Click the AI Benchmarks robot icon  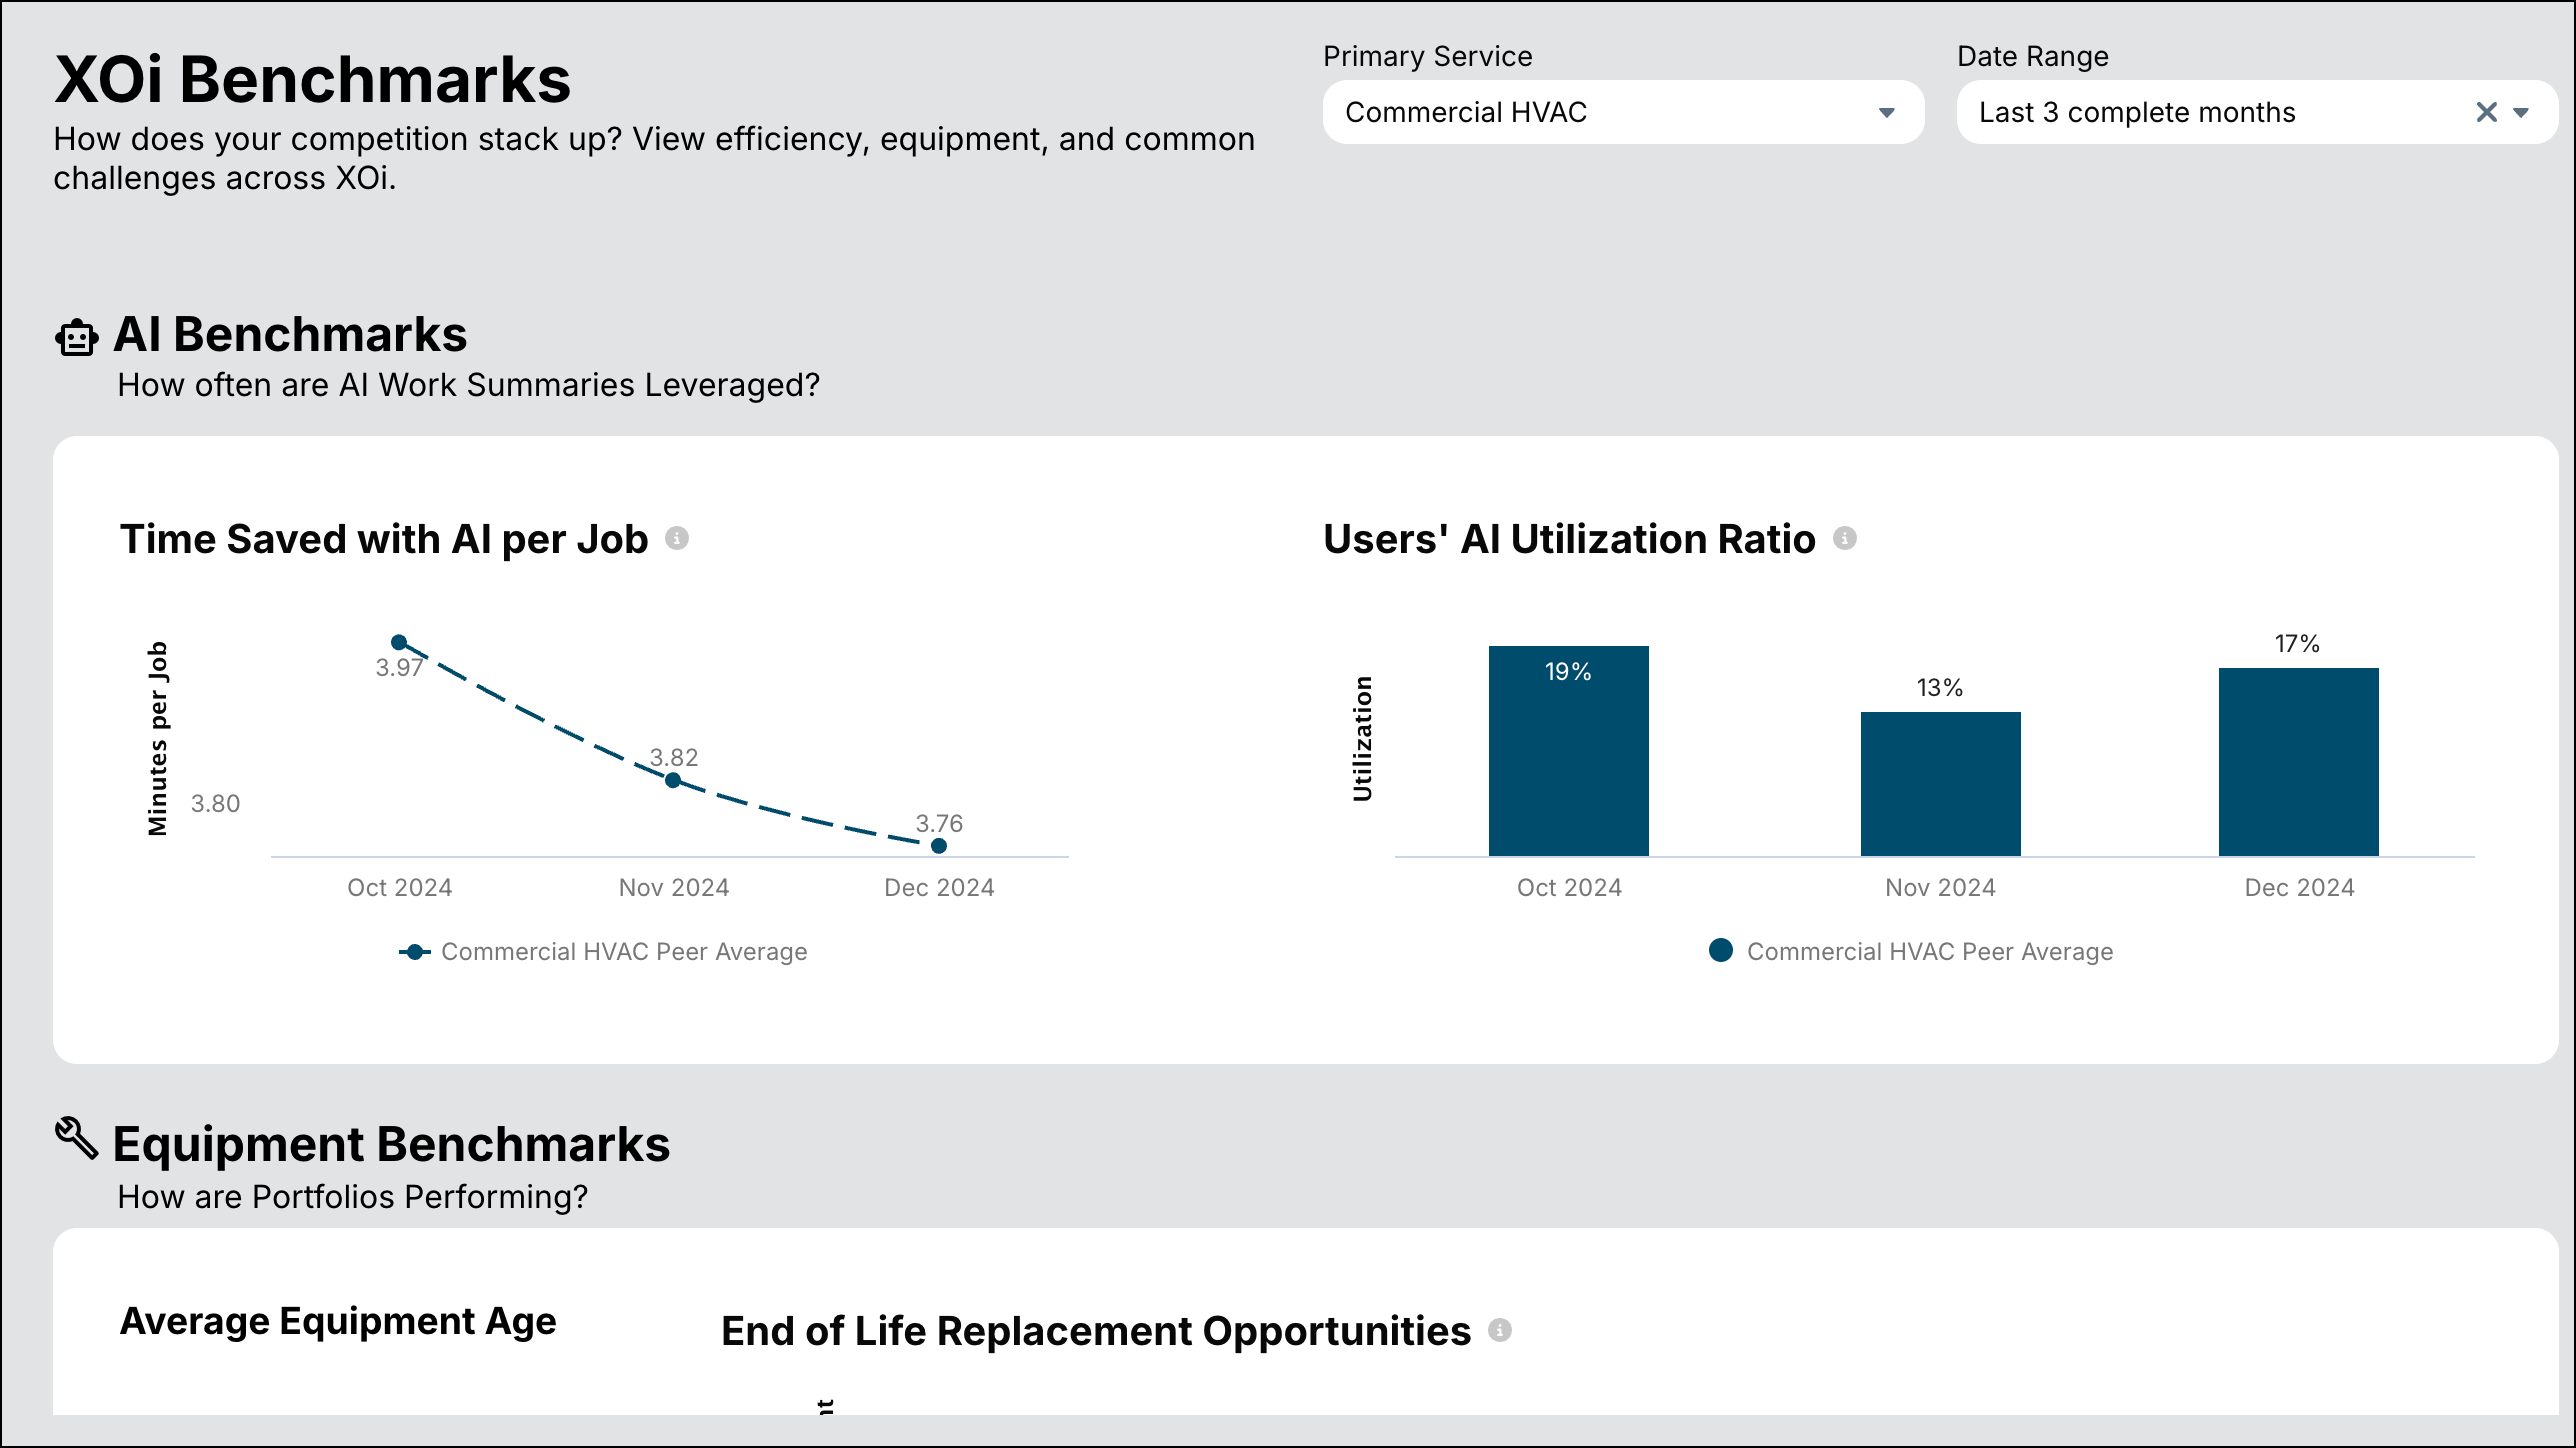[x=76, y=337]
